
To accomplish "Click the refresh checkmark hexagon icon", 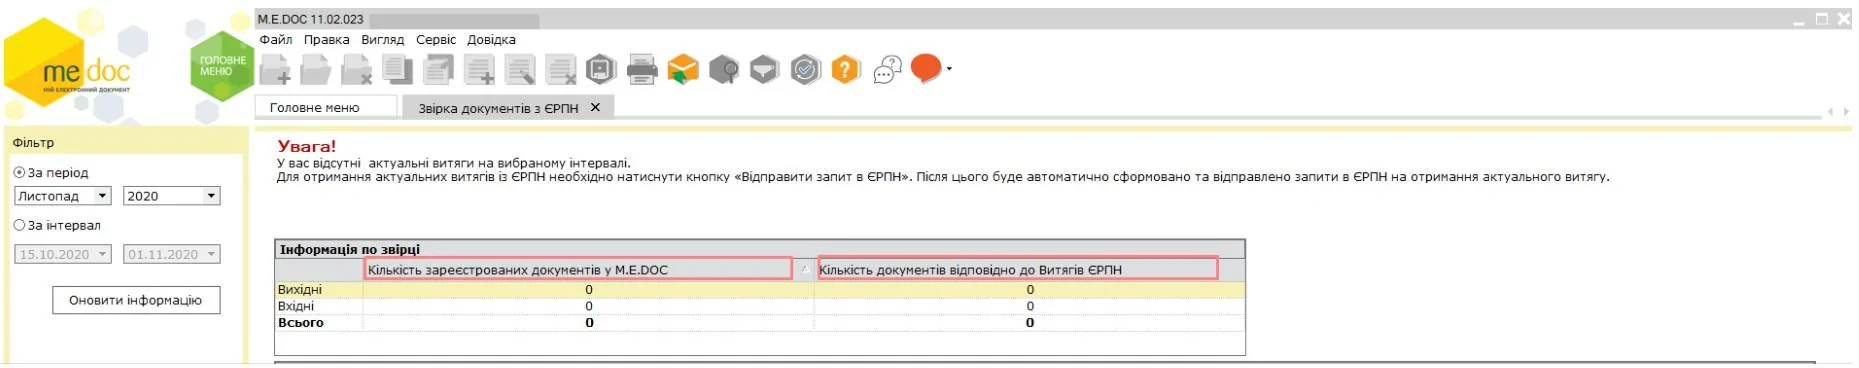I will click(x=805, y=69).
